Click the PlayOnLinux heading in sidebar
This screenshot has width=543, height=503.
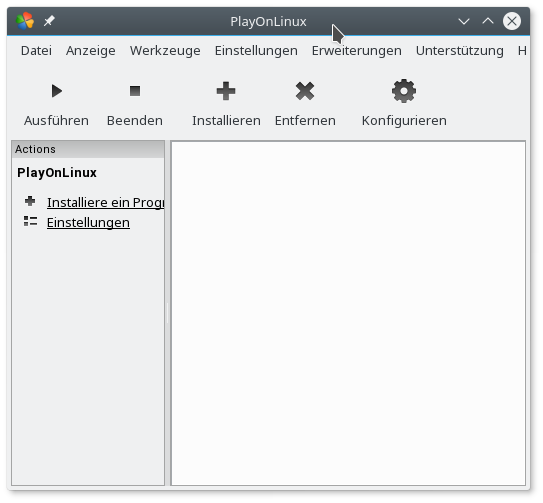(57, 173)
